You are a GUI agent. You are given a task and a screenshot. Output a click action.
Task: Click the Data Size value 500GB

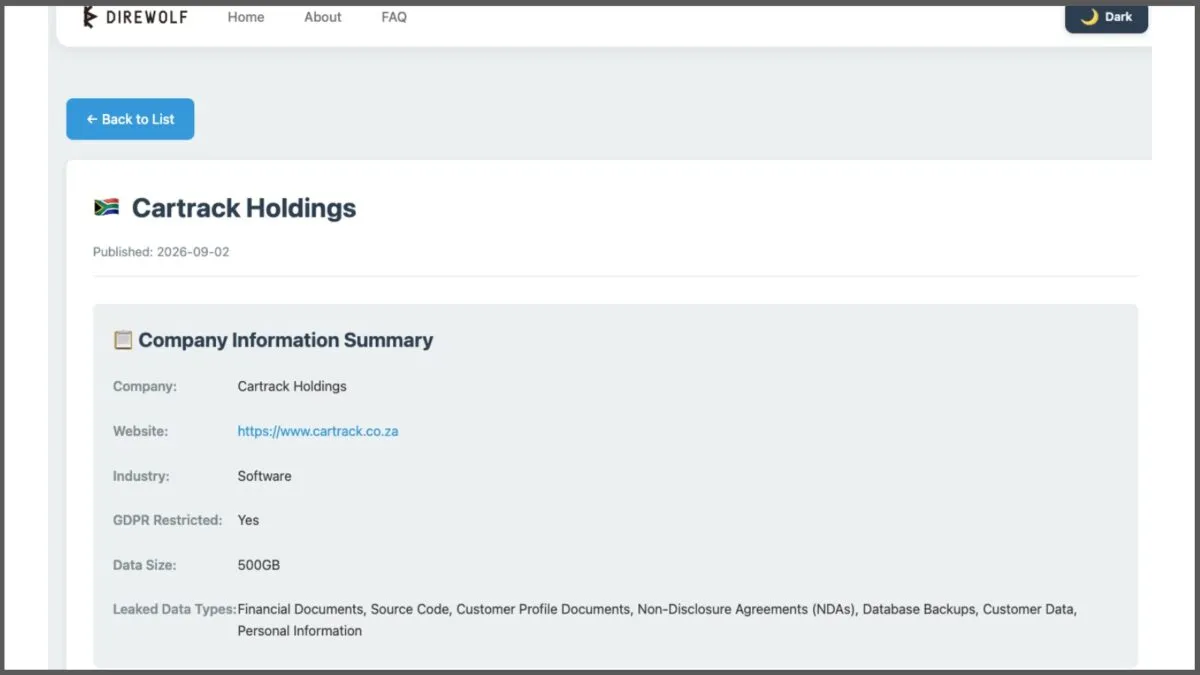[x=259, y=565]
